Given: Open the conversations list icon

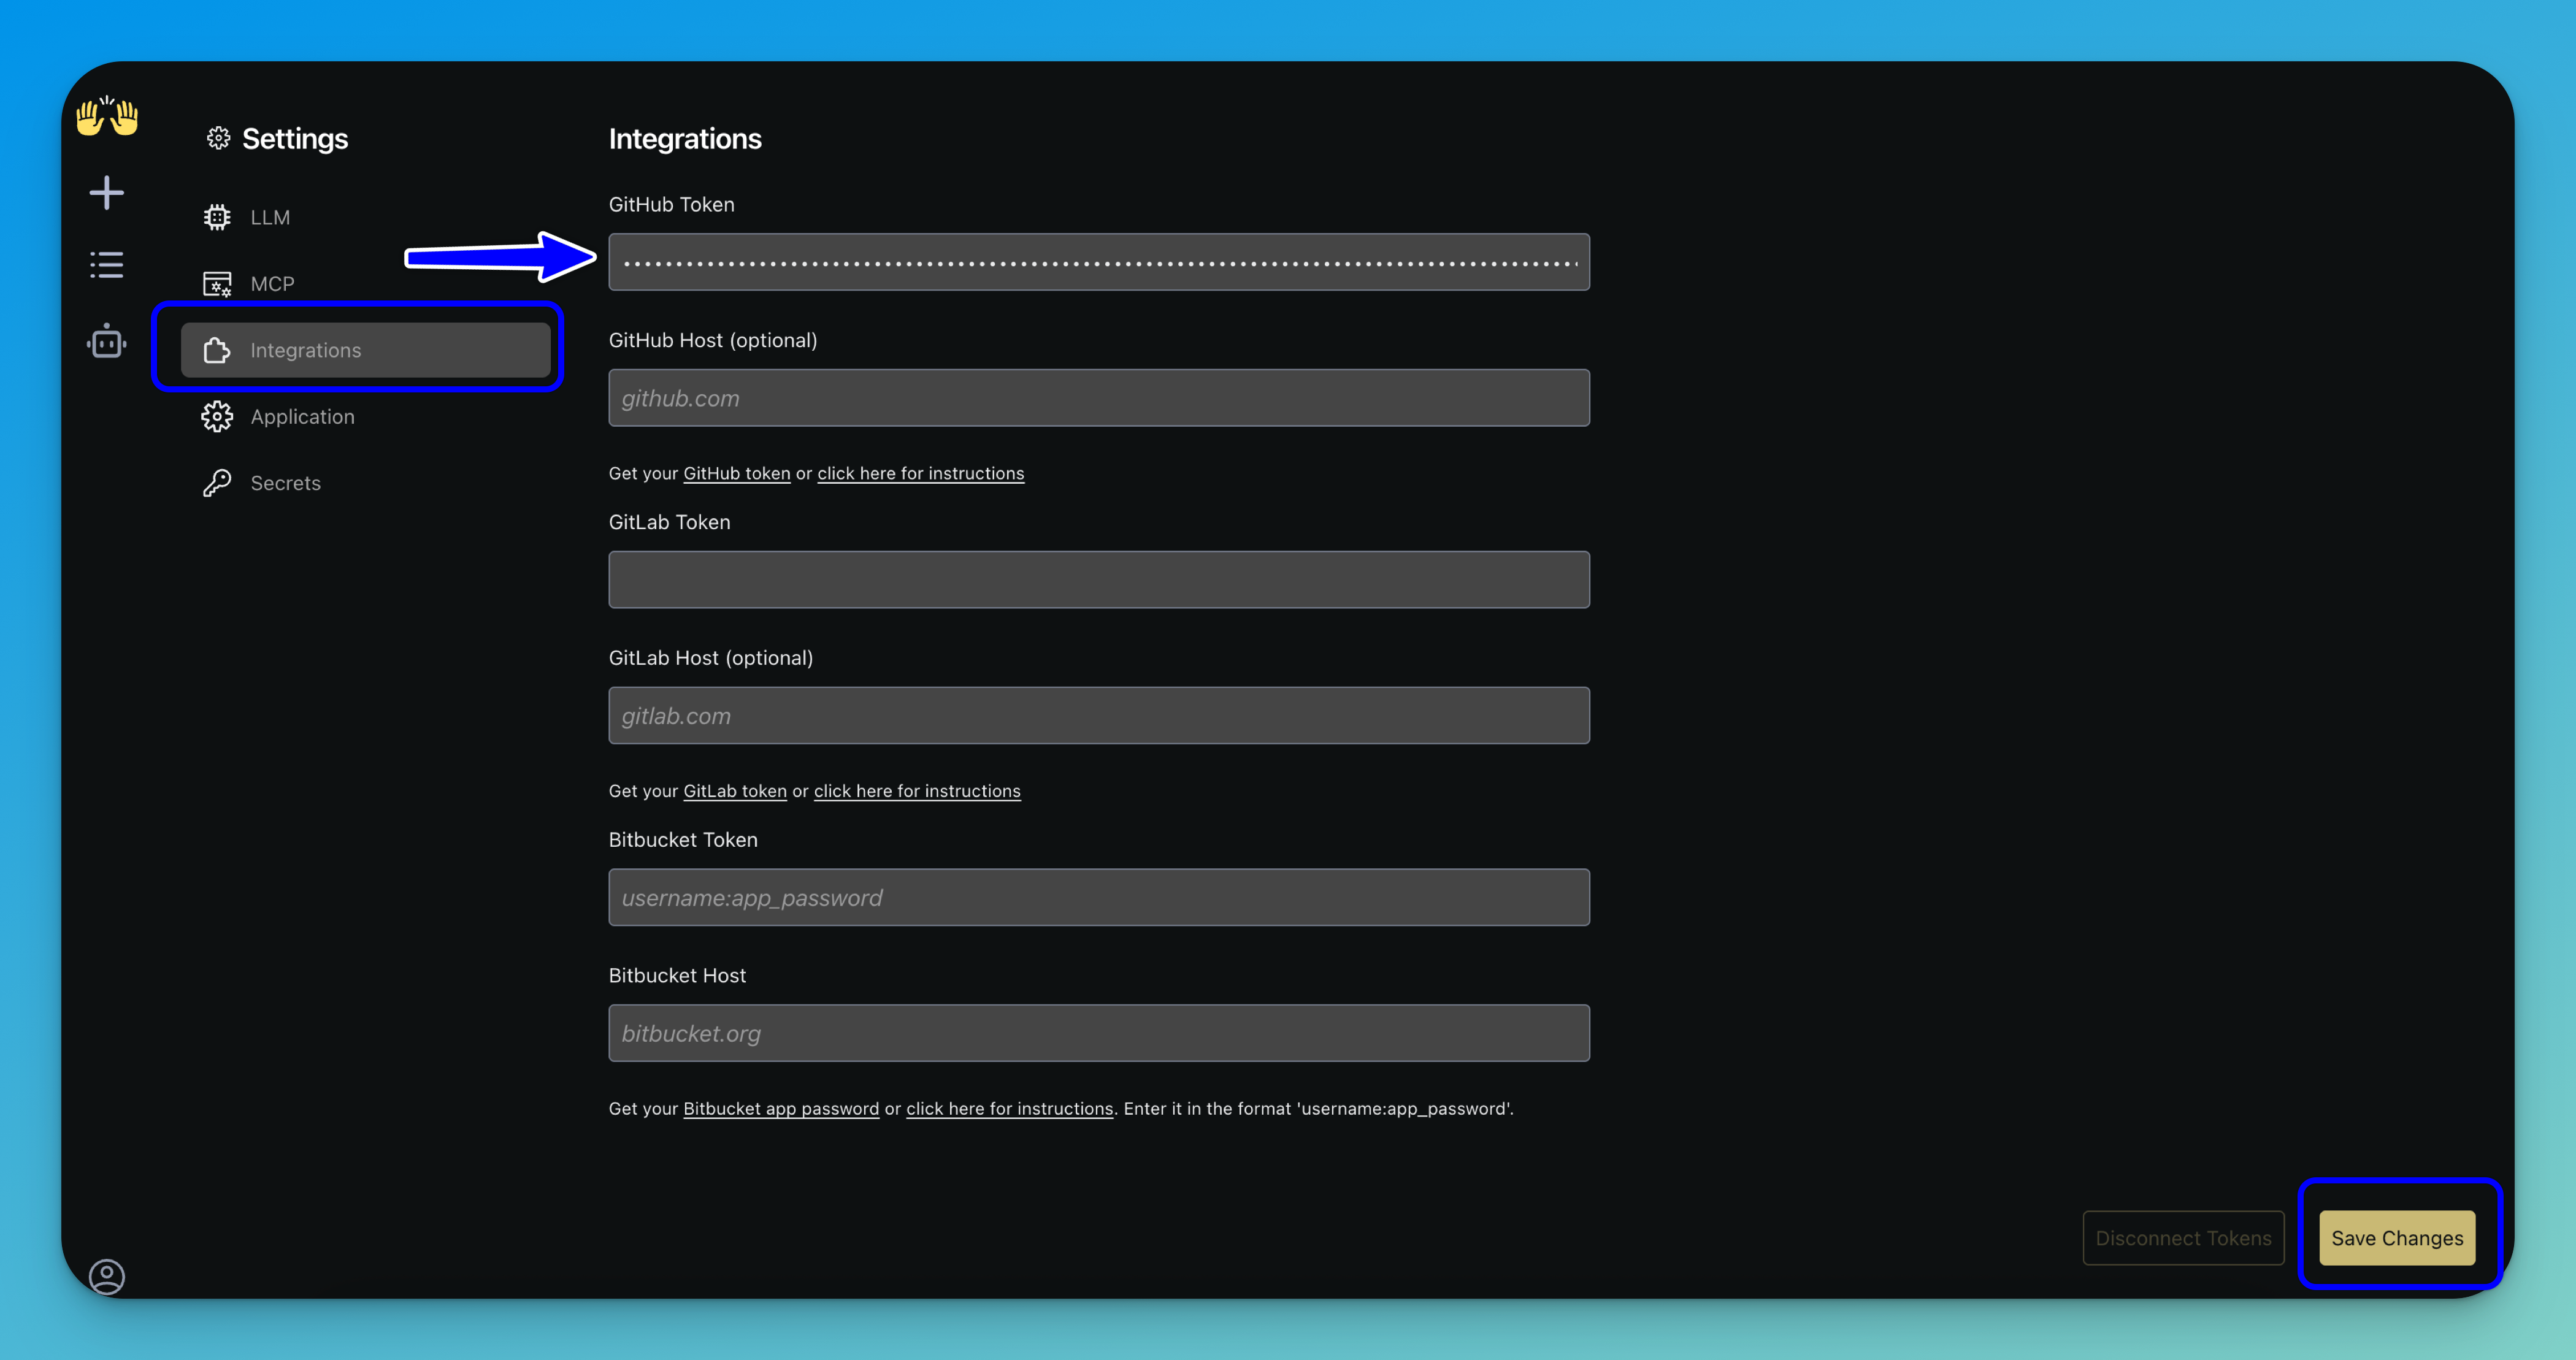Looking at the screenshot, I should [107, 265].
